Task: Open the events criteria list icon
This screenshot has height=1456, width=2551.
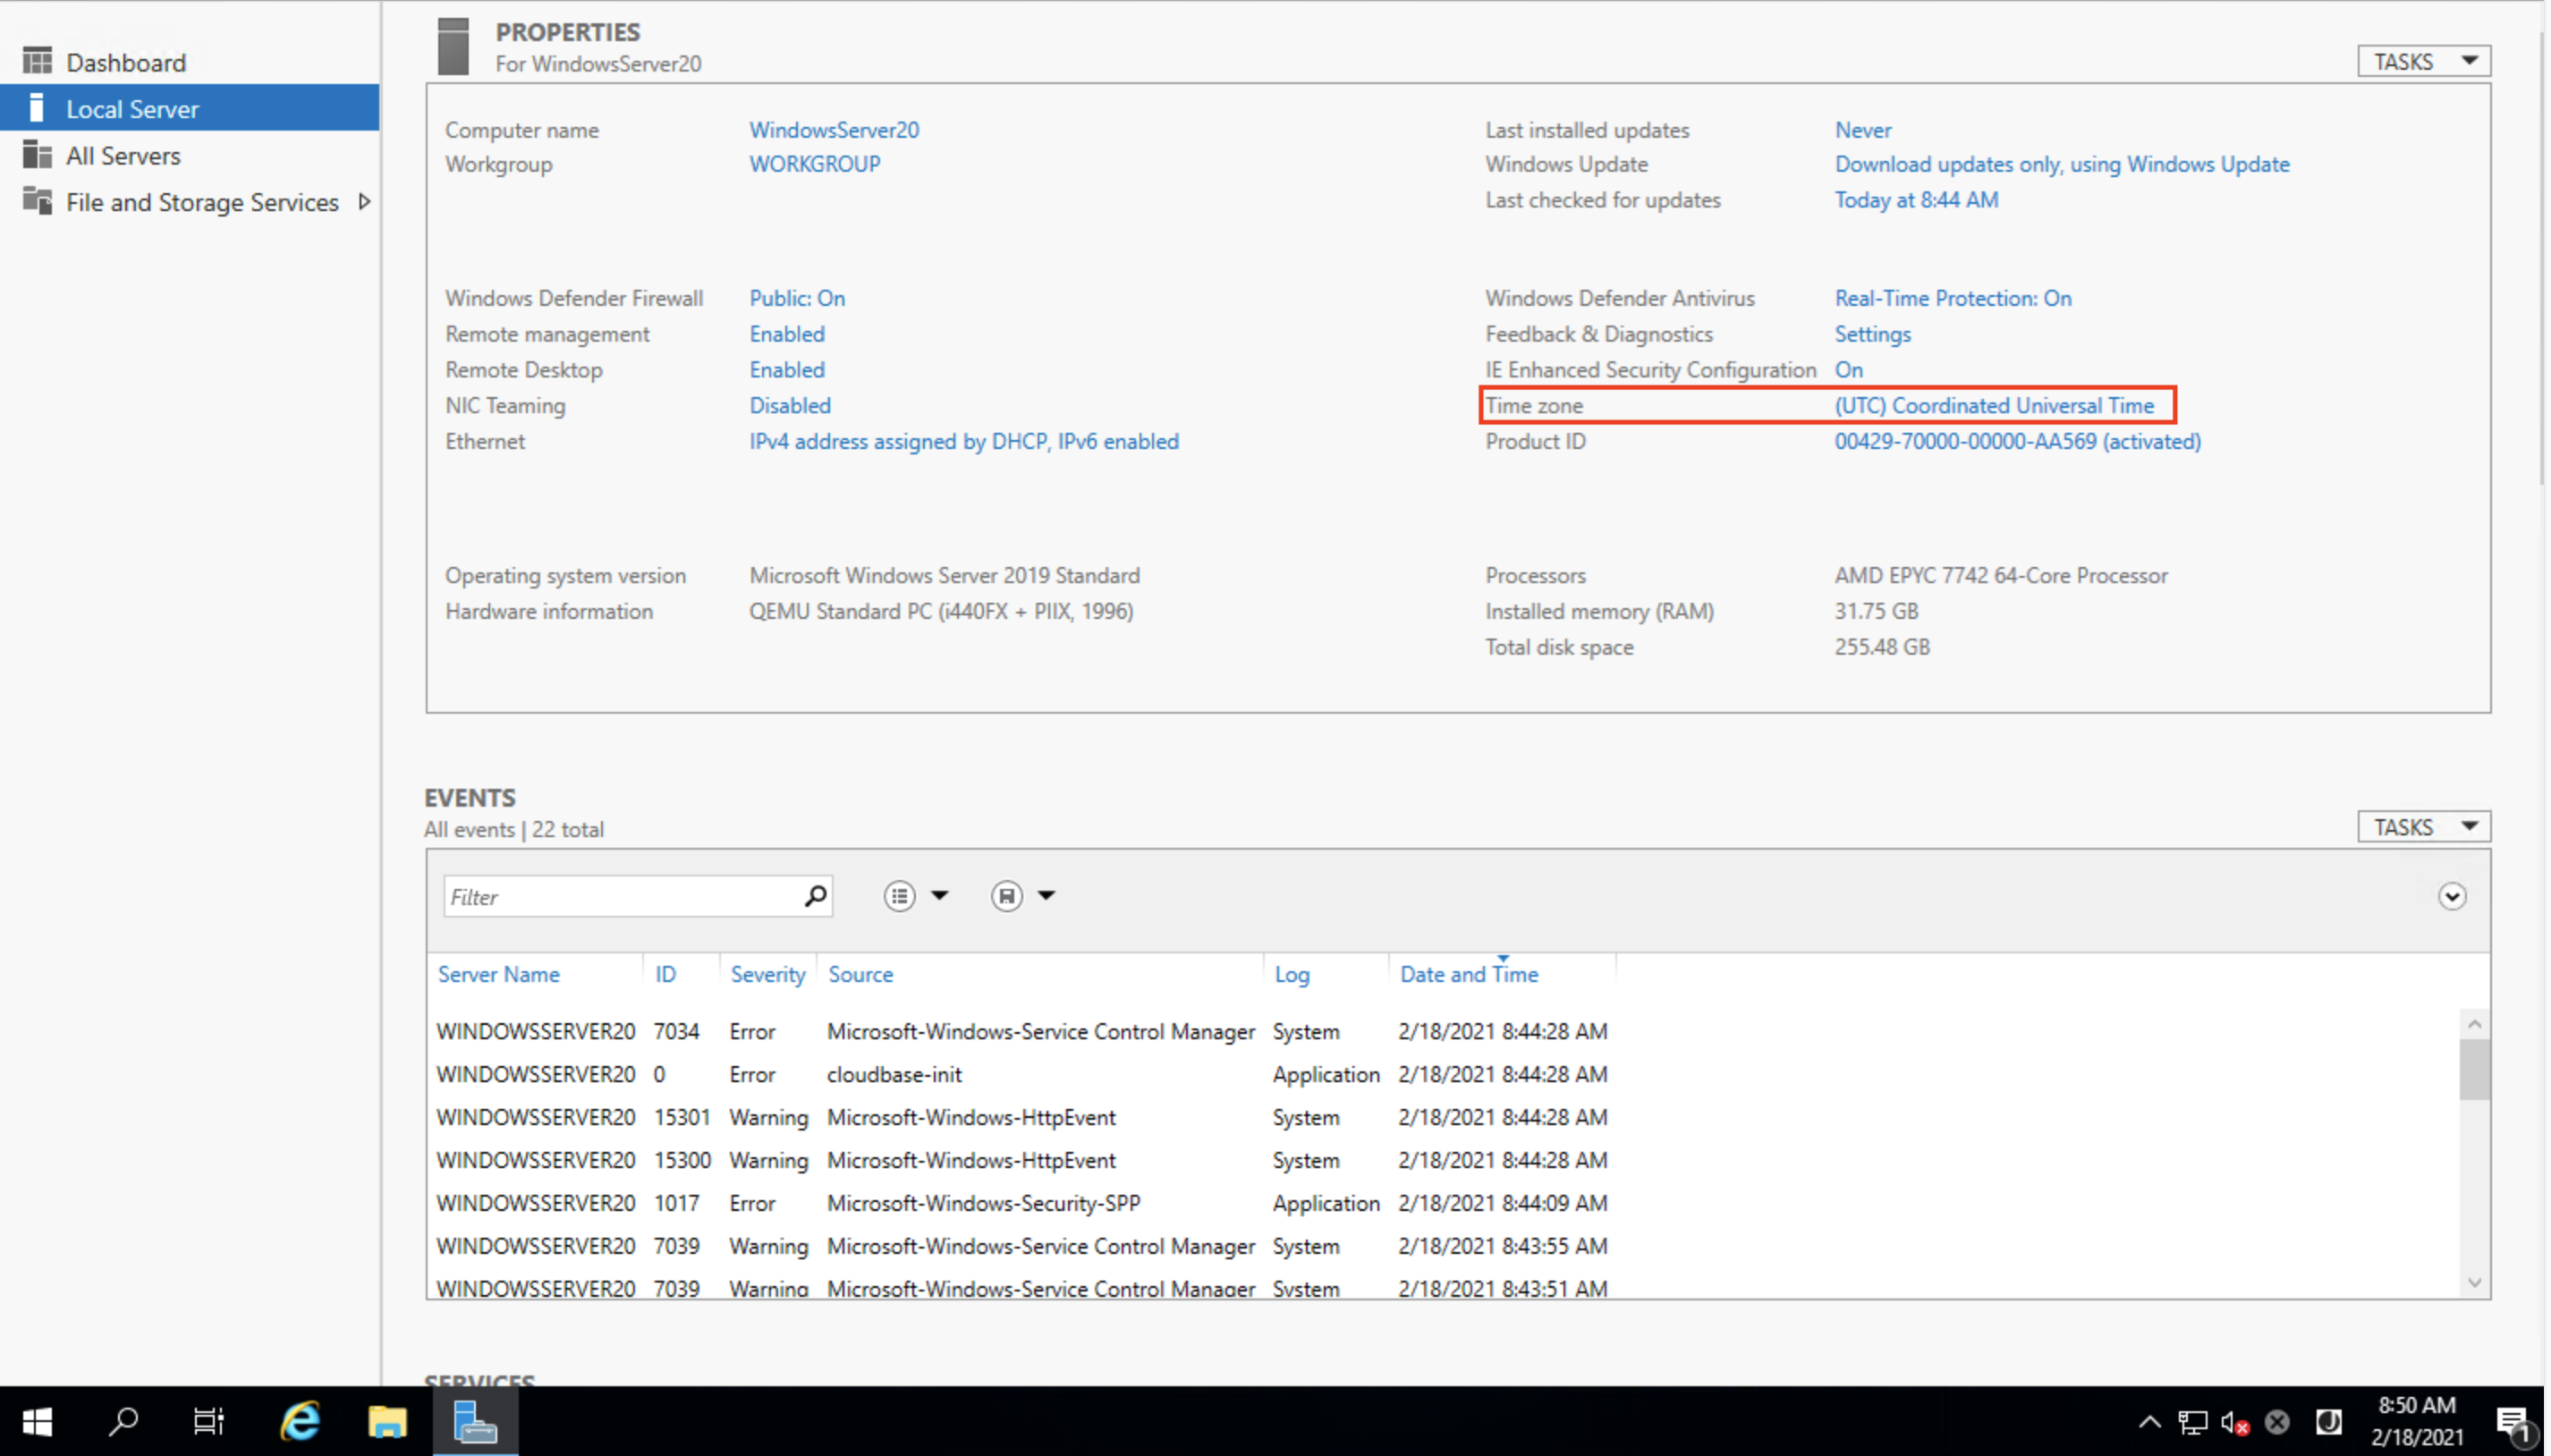Action: click(x=899, y=895)
